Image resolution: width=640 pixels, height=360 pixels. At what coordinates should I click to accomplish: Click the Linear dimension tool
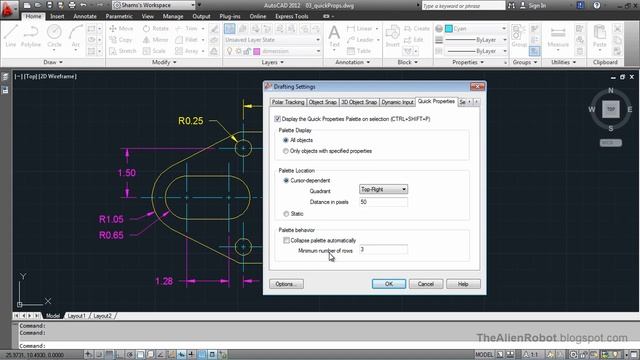point(360,29)
